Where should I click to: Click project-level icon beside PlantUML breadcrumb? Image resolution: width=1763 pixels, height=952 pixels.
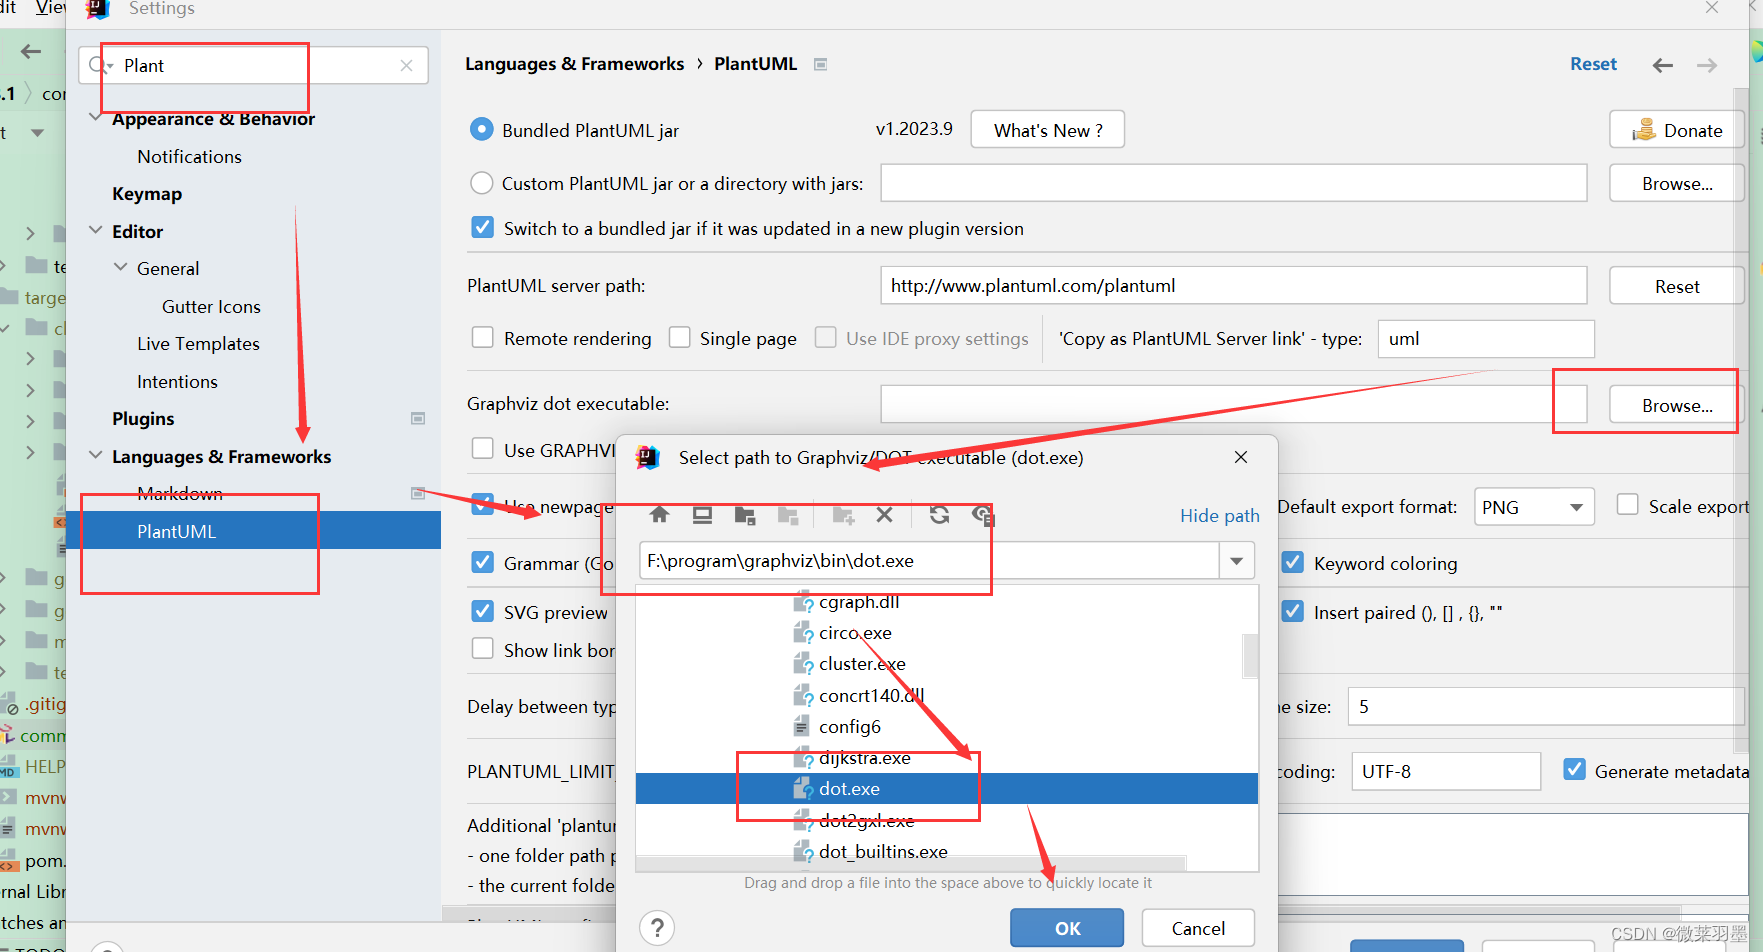coord(820,64)
